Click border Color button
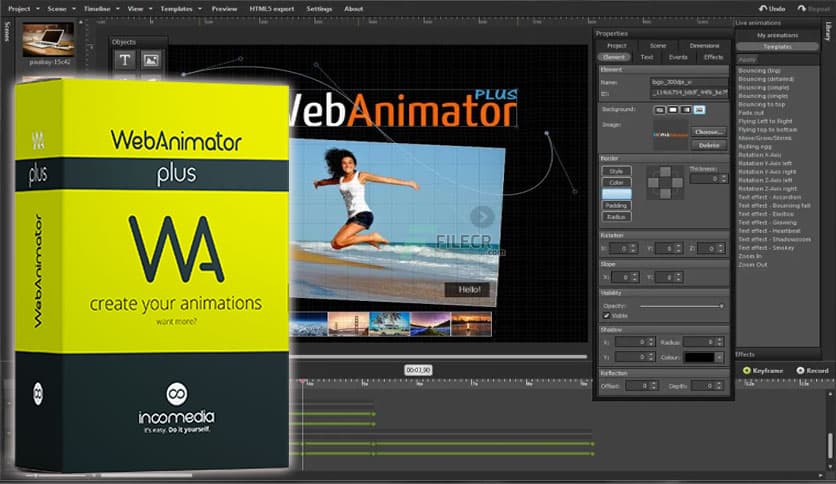Screen dimensions: 836x484 [616, 182]
